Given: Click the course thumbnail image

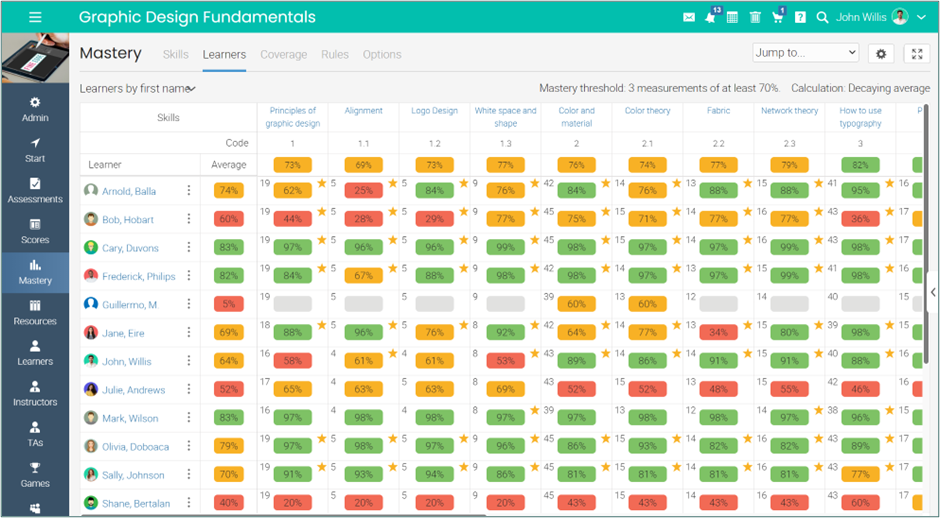Looking at the screenshot, I should [35, 58].
